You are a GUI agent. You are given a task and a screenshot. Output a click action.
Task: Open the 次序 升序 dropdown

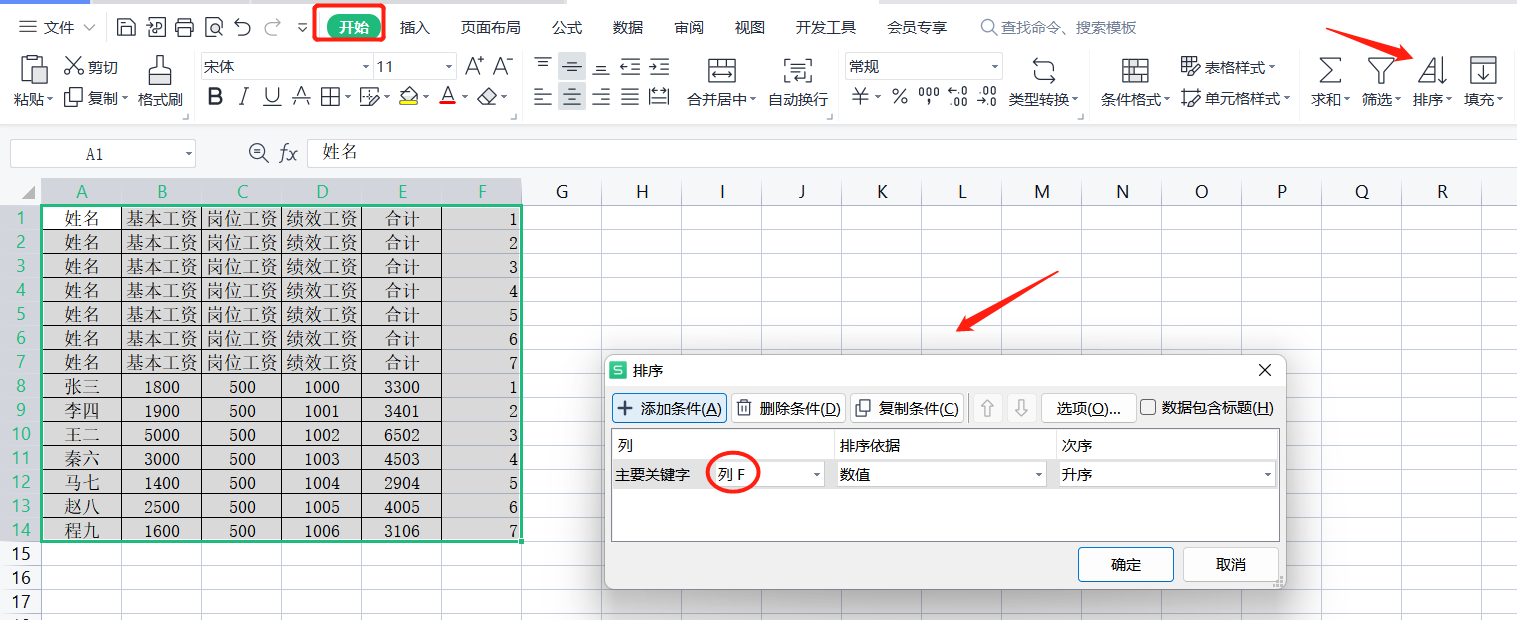[x=1167, y=474]
